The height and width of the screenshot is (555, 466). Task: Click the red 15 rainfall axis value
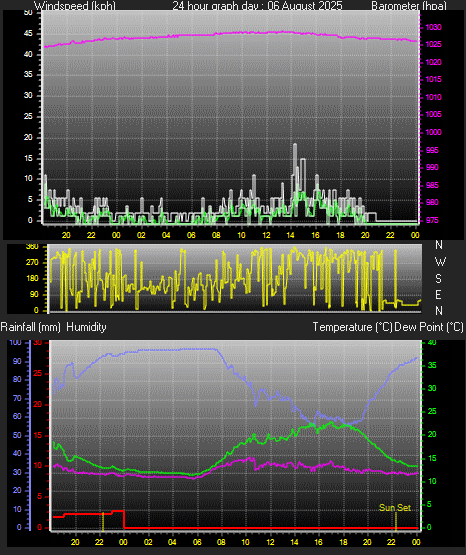[x=38, y=435]
